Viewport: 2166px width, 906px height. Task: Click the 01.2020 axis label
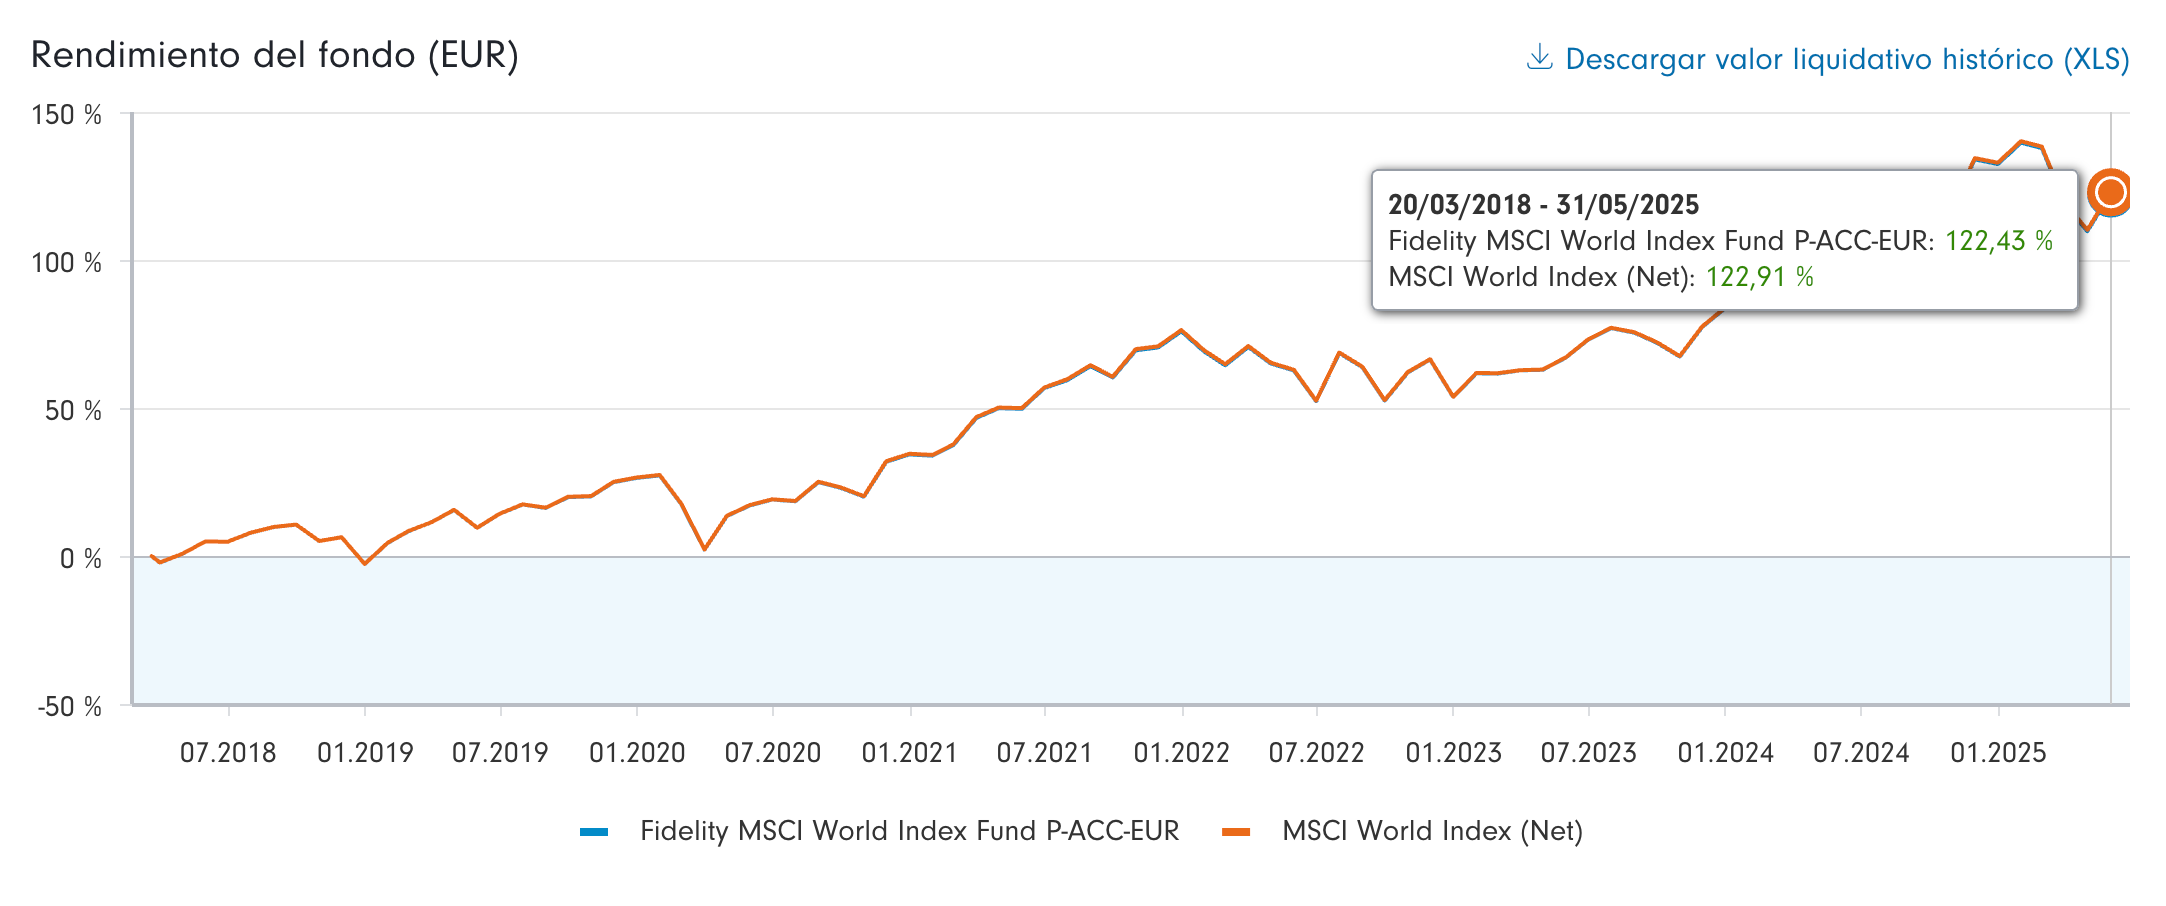(637, 753)
